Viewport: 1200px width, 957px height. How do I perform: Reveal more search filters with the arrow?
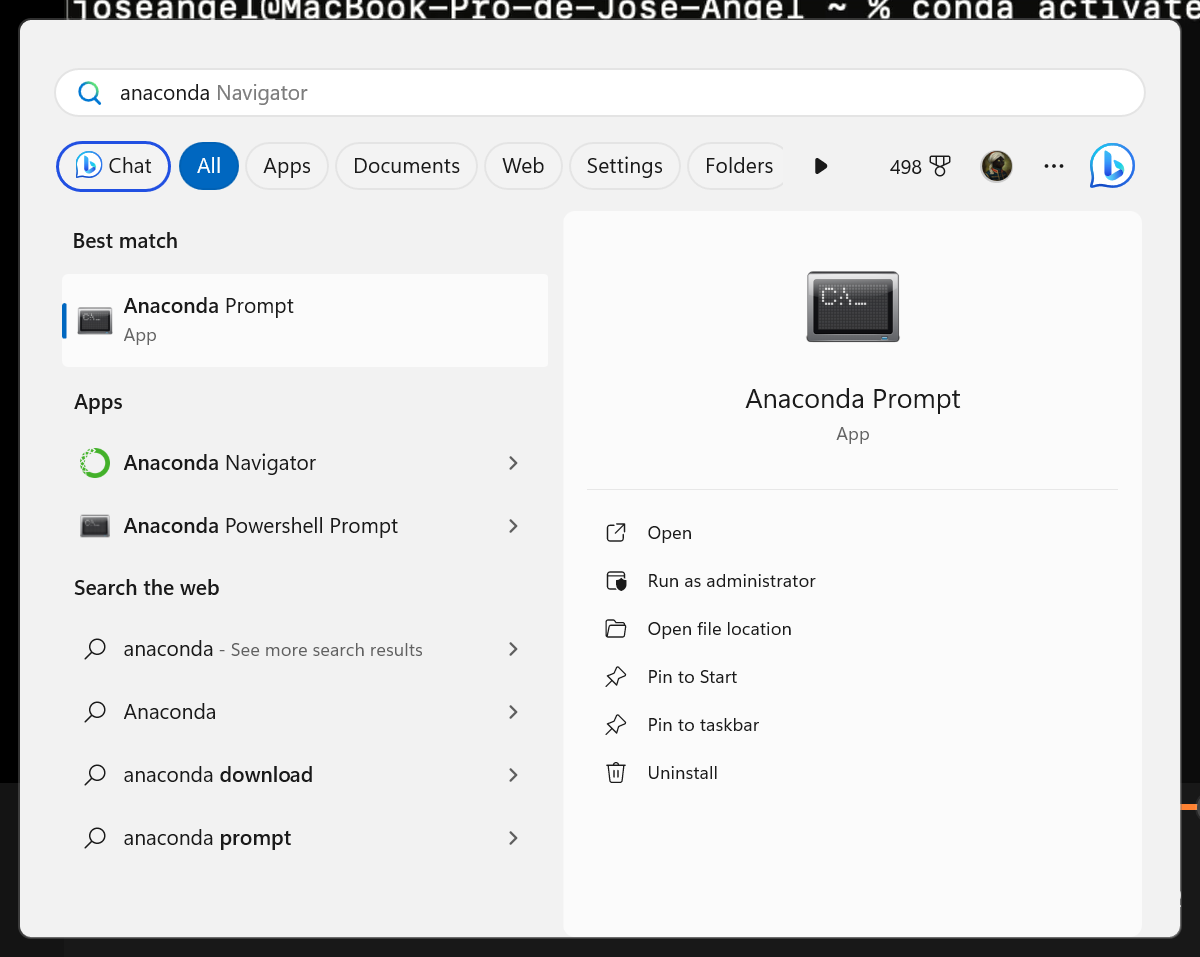[x=821, y=166]
